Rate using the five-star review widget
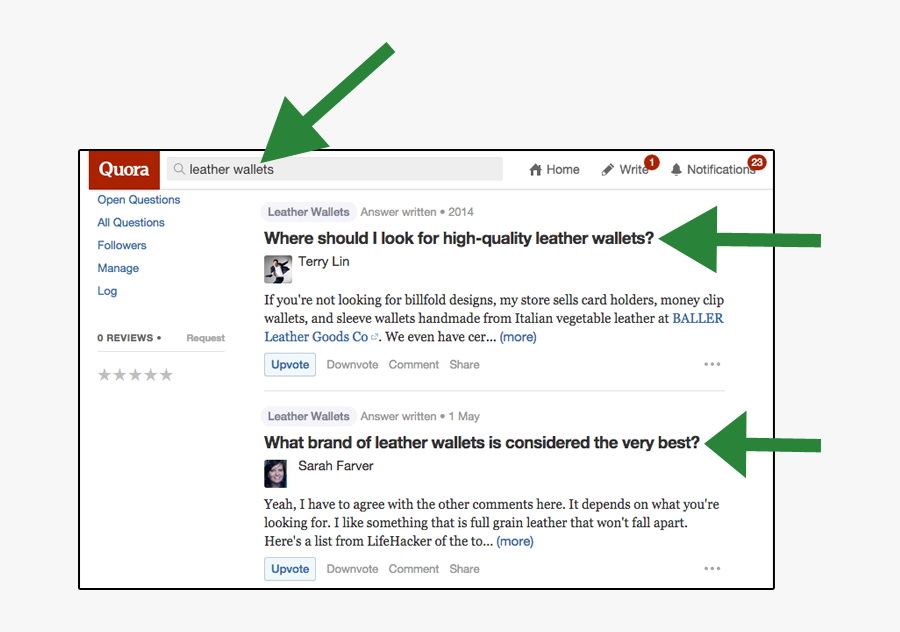The image size is (900, 632). coord(135,375)
